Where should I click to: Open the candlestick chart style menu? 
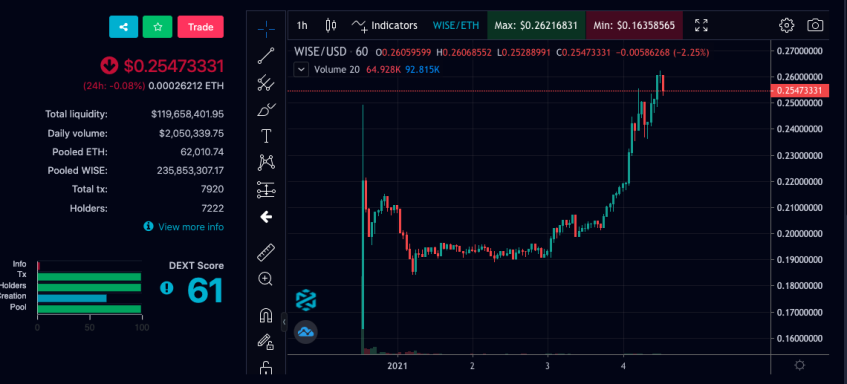tap(331, 25)
